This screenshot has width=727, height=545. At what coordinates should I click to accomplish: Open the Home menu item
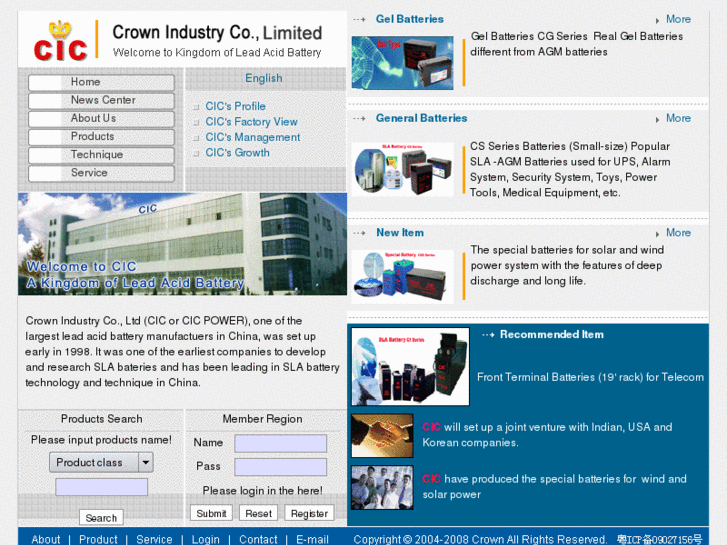click(x=101, y=82)
